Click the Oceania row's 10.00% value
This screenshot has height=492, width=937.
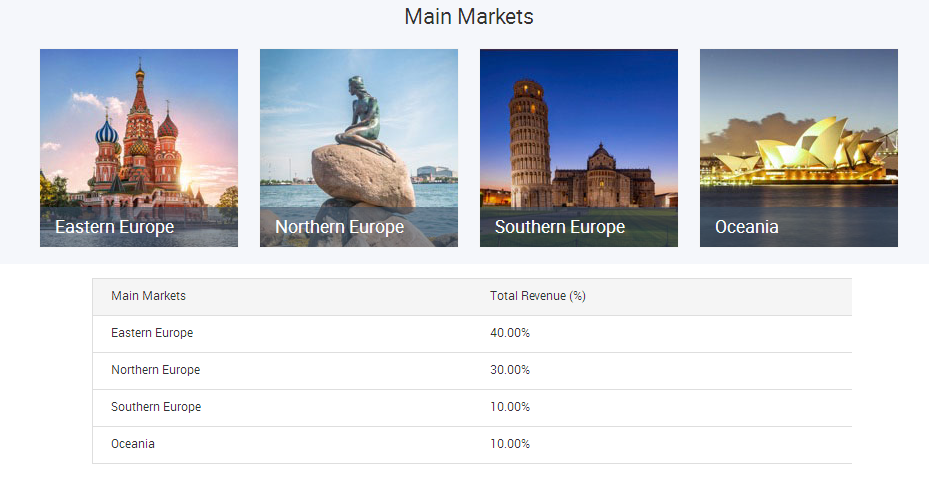(510, 444)
